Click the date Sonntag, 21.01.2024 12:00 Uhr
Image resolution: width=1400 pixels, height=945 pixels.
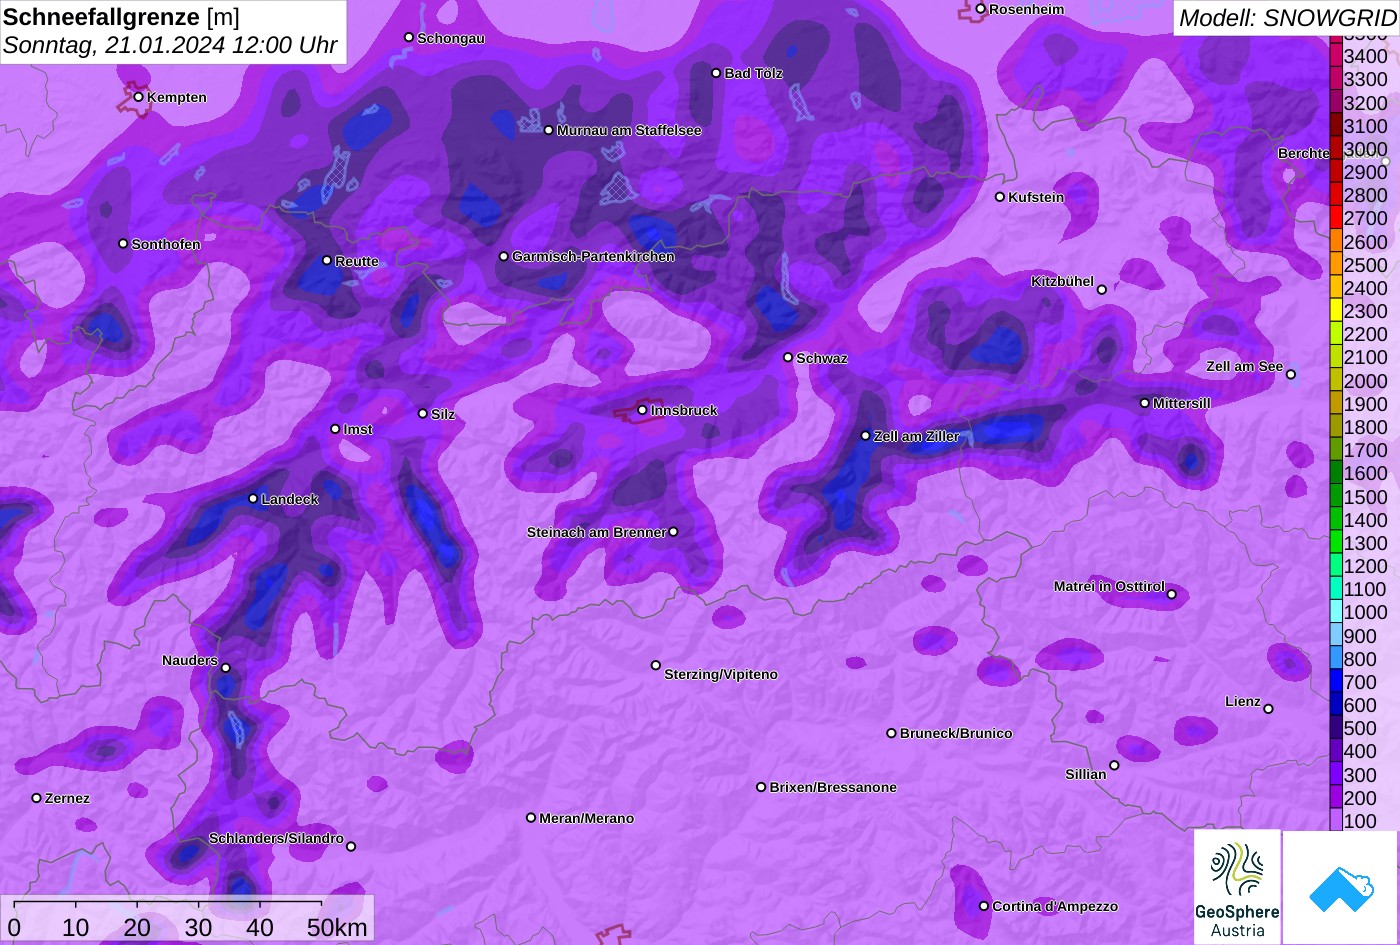(x=170, y=46)
